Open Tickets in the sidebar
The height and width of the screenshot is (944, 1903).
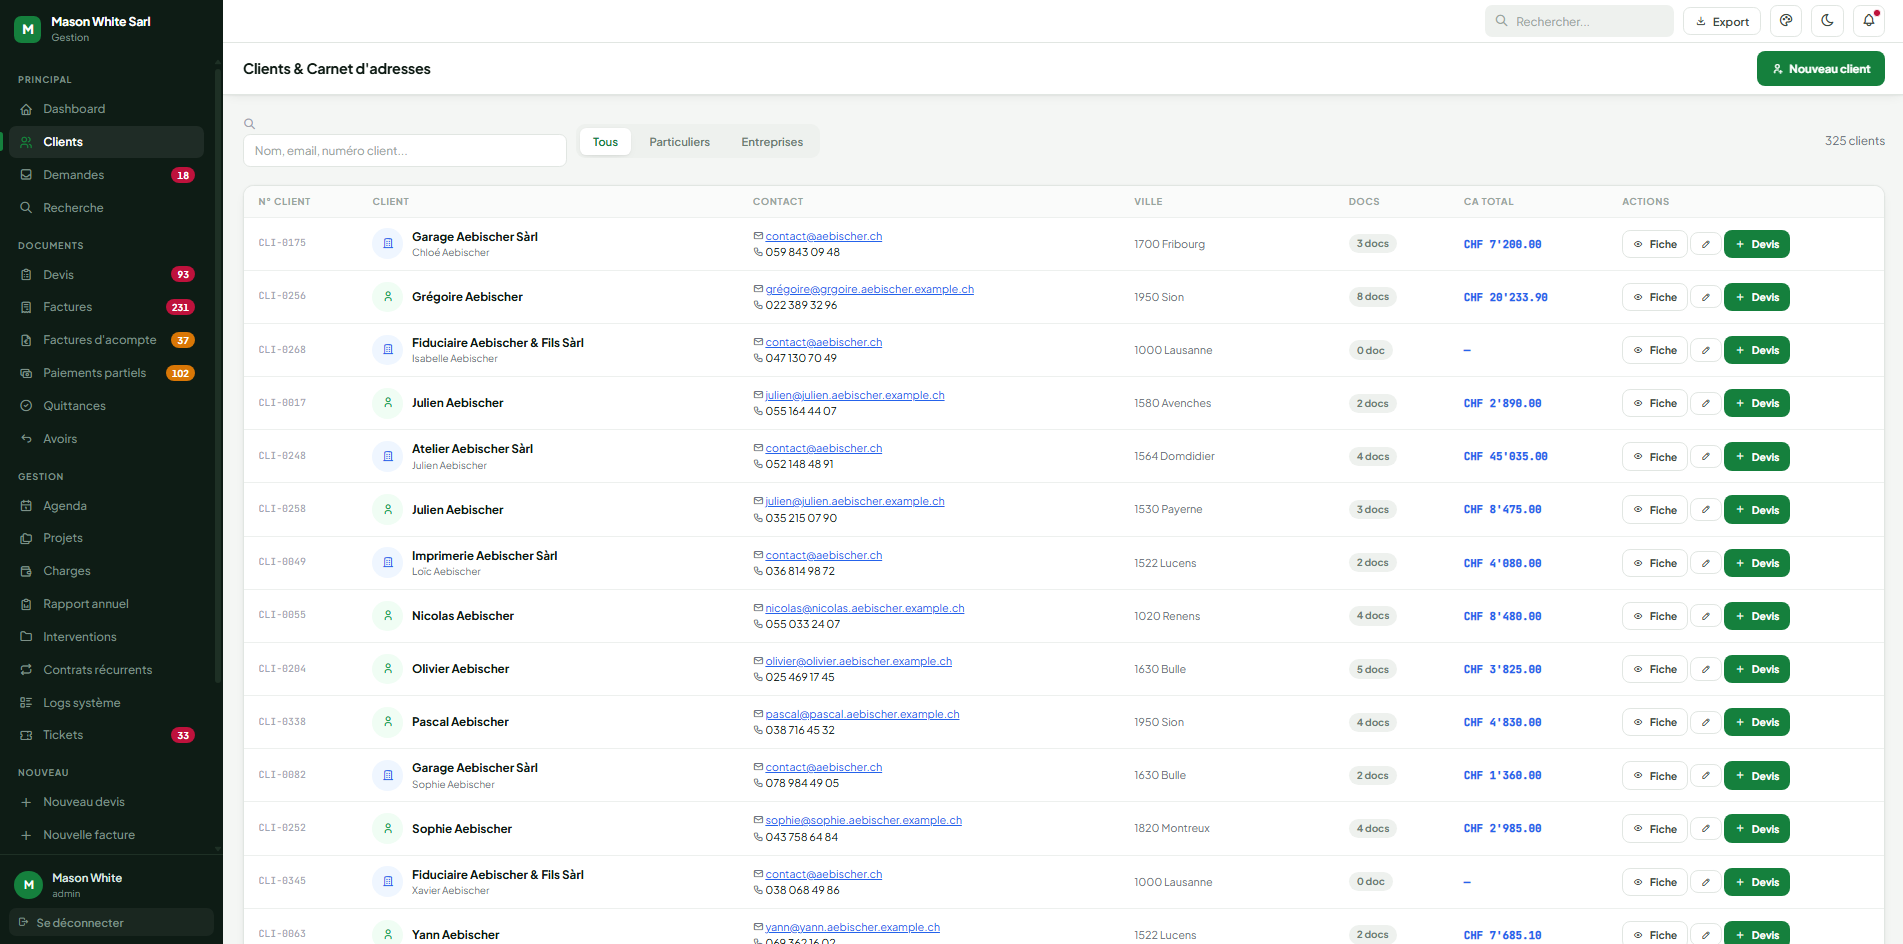coord(107,735)
